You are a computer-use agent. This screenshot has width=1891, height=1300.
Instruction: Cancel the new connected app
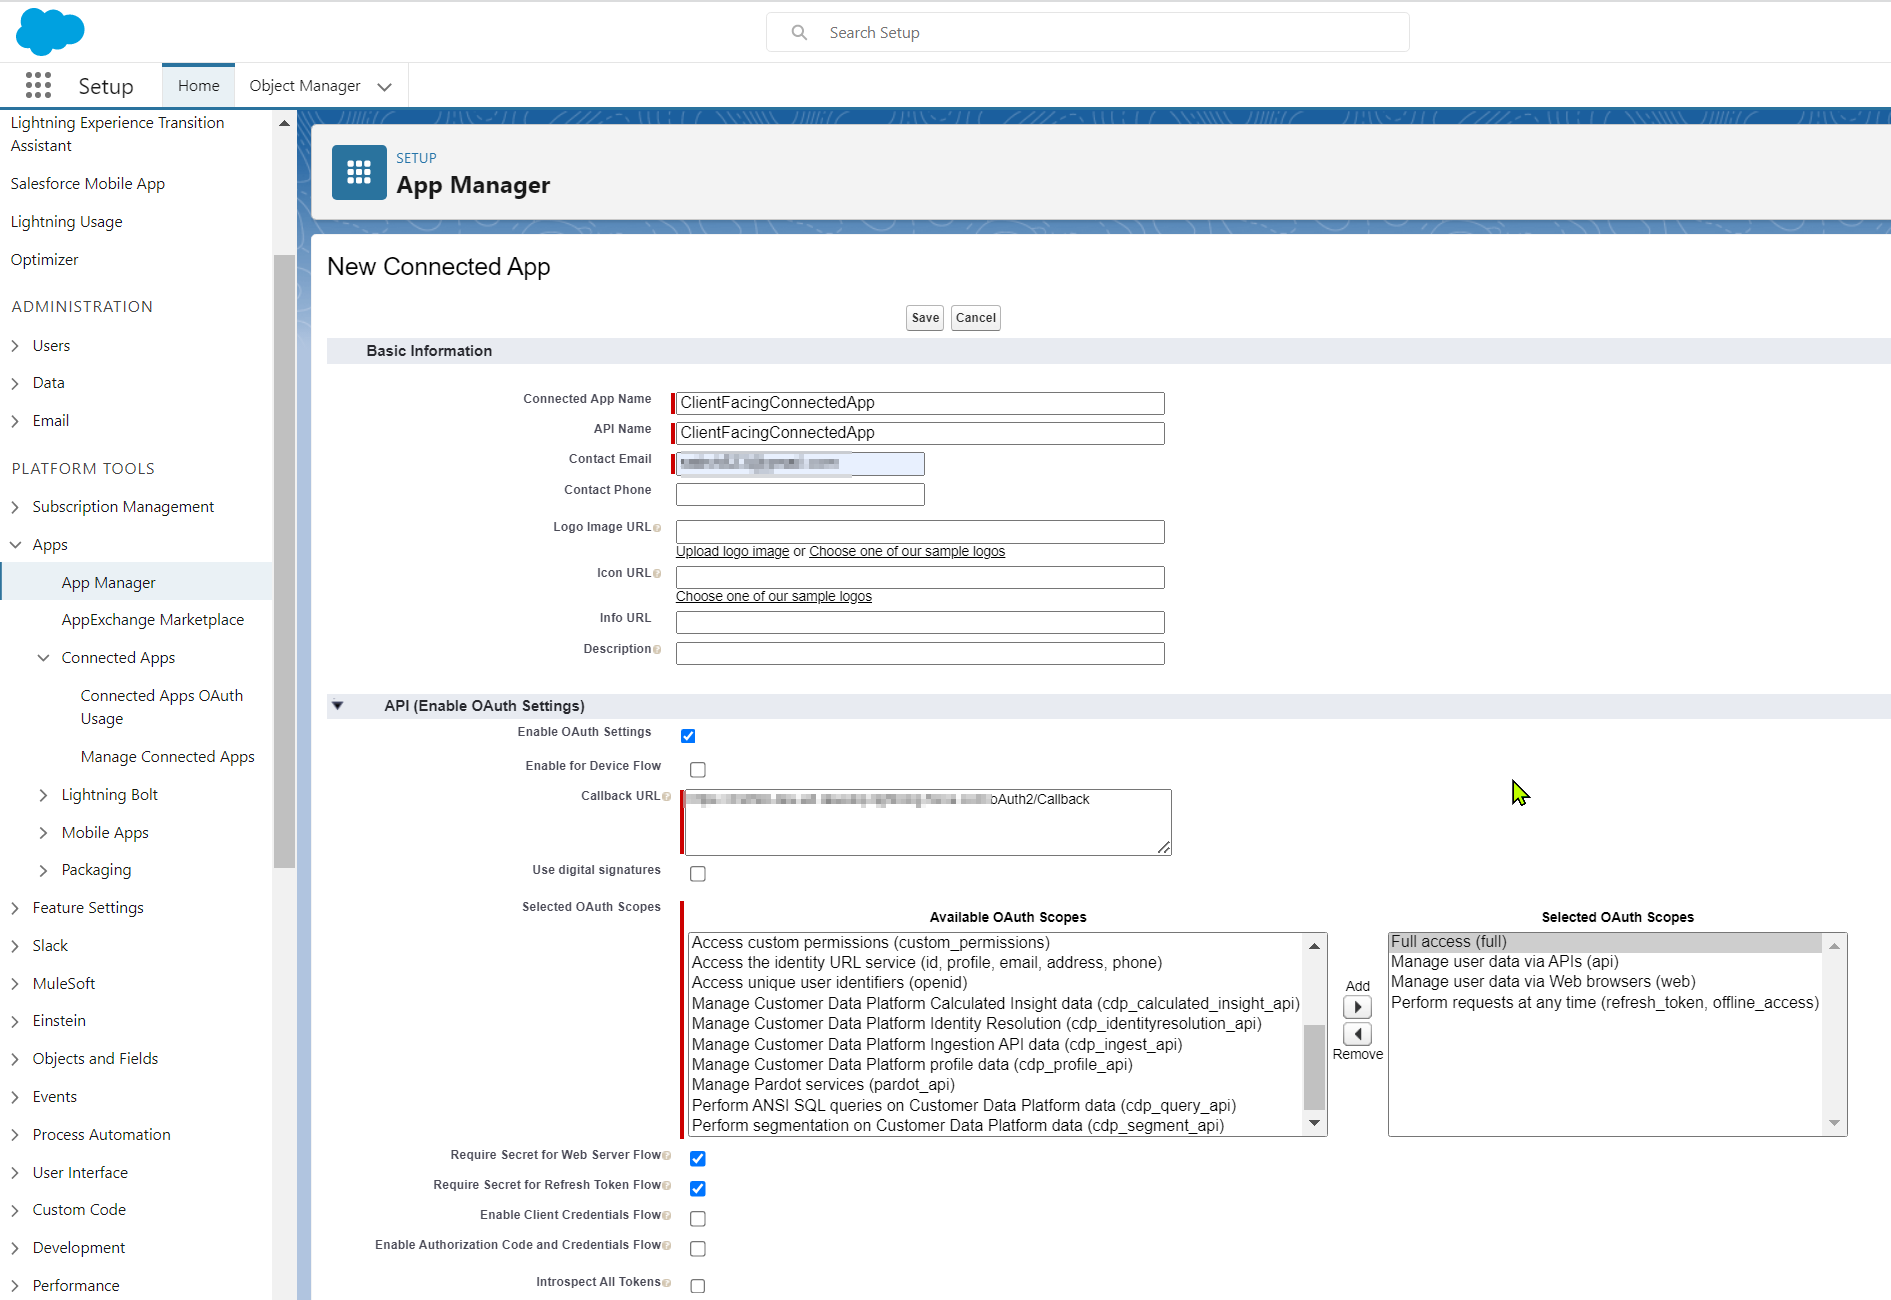(x=975, y=318)
